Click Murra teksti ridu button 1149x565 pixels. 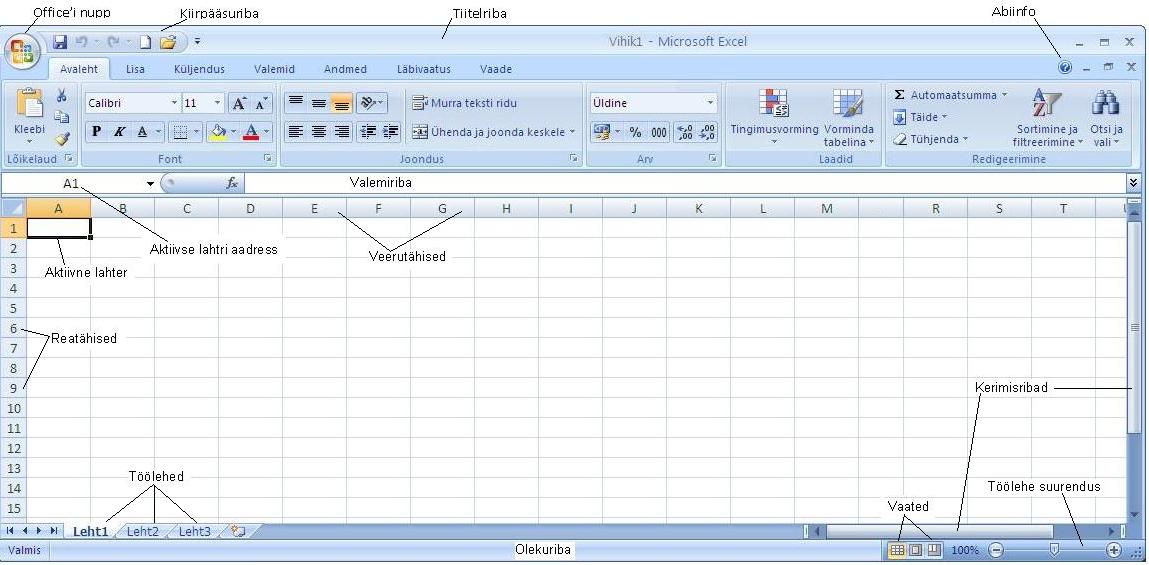tap(465, 103)
